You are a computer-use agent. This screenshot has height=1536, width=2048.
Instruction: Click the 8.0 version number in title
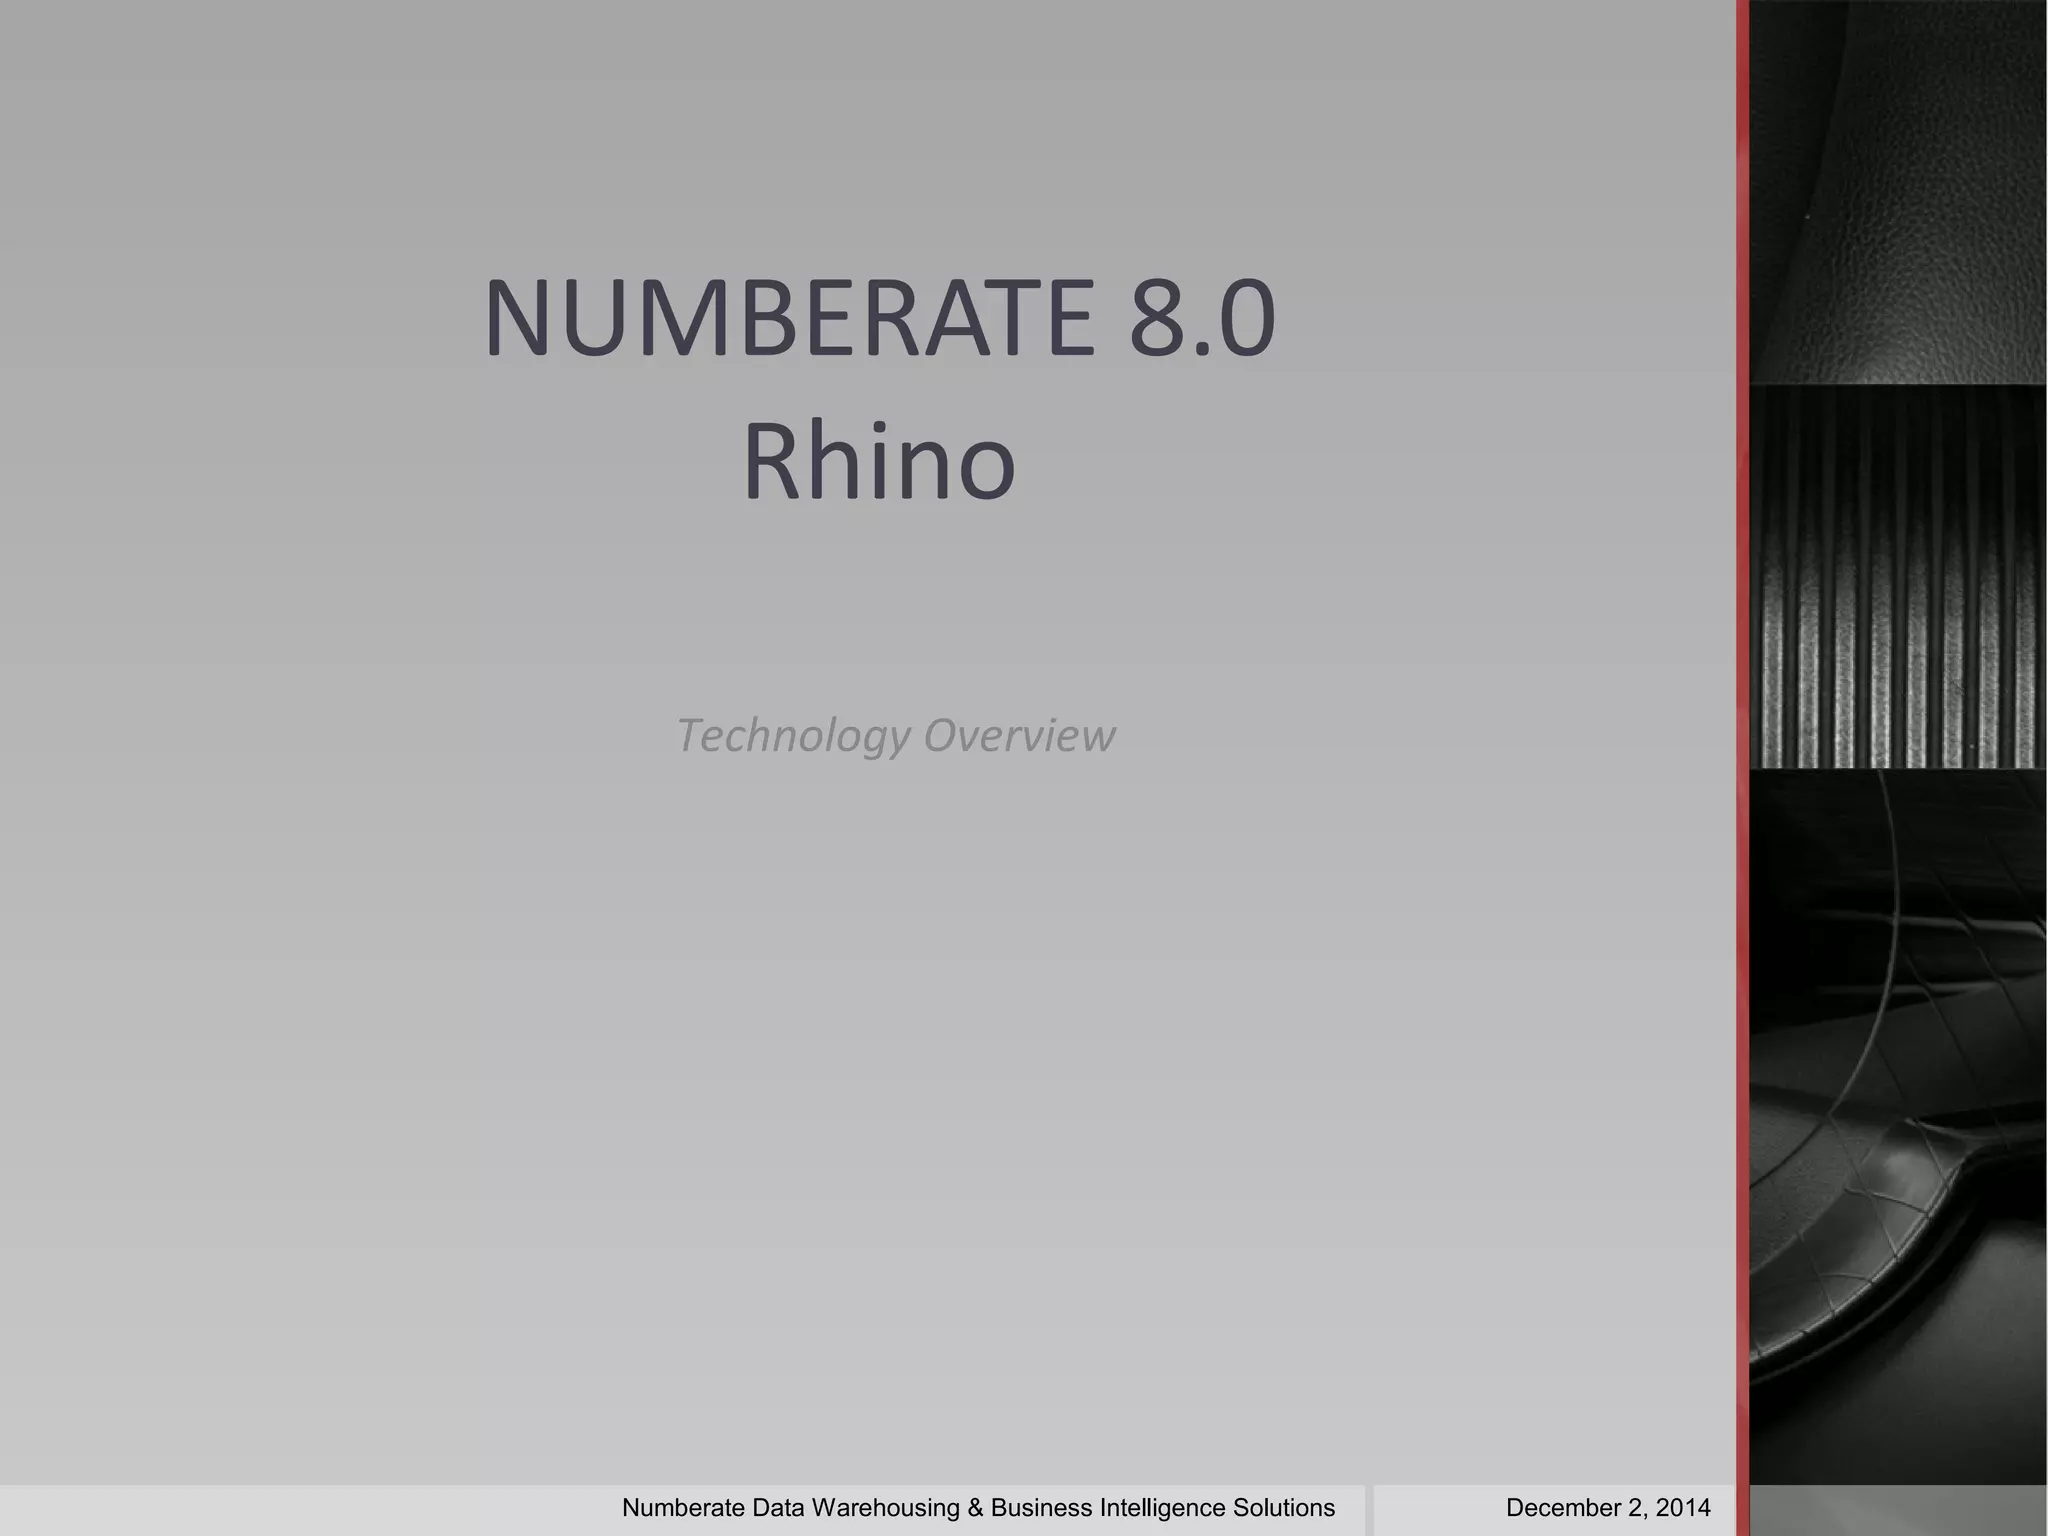[1202, 318]
